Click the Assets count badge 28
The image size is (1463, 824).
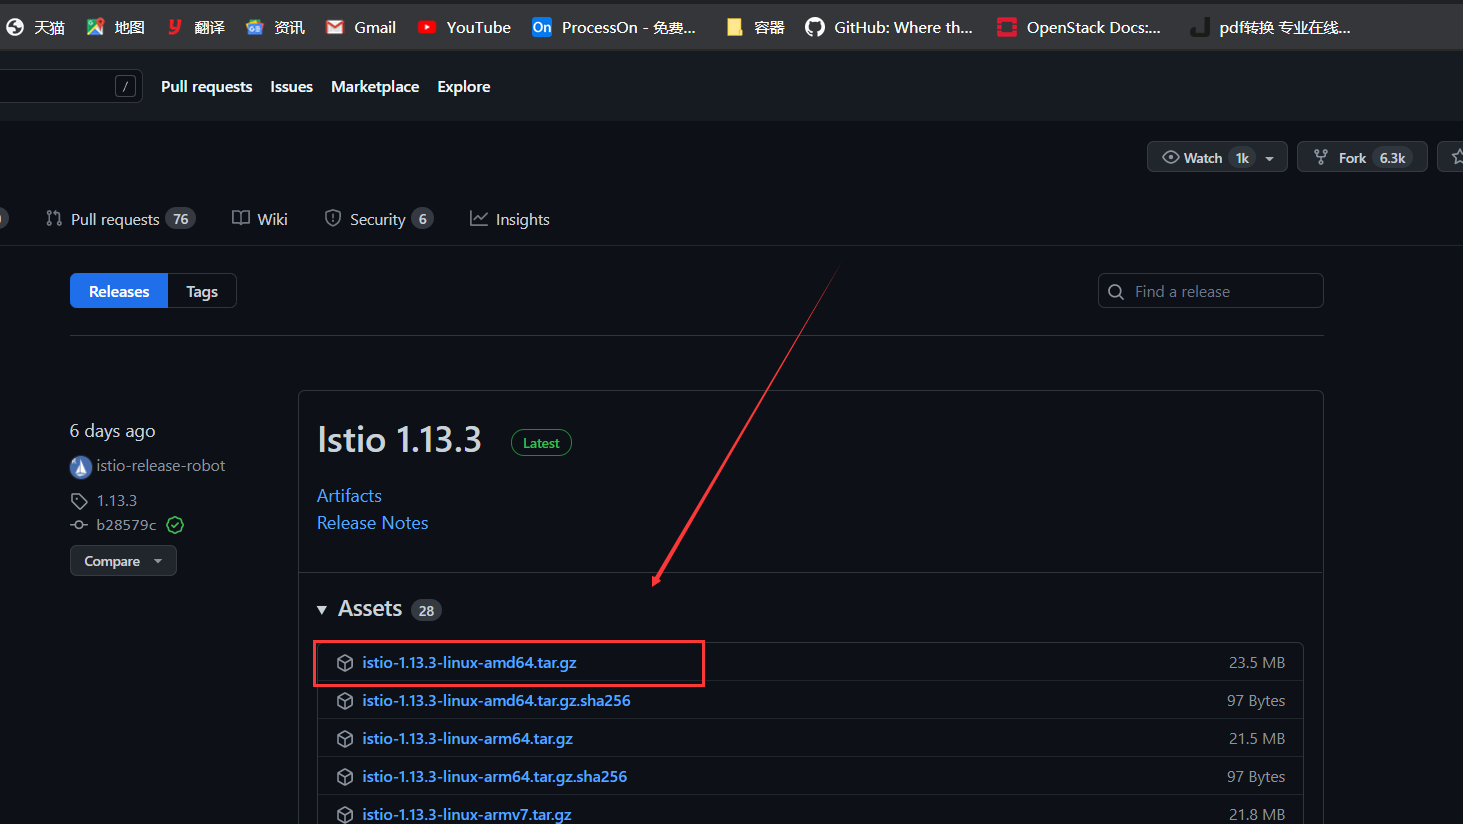pos(426,610)
